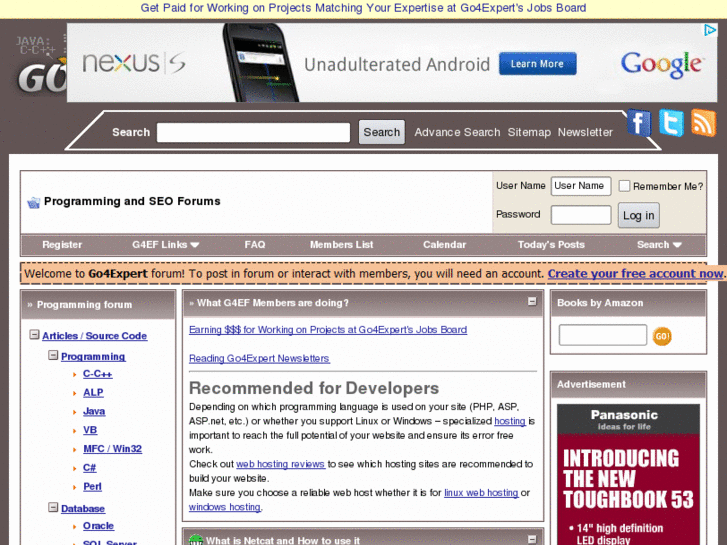The height and width of the screenshot is (545, 727).
Task: Click the windows hosting link
Action: tap(224, 507)
